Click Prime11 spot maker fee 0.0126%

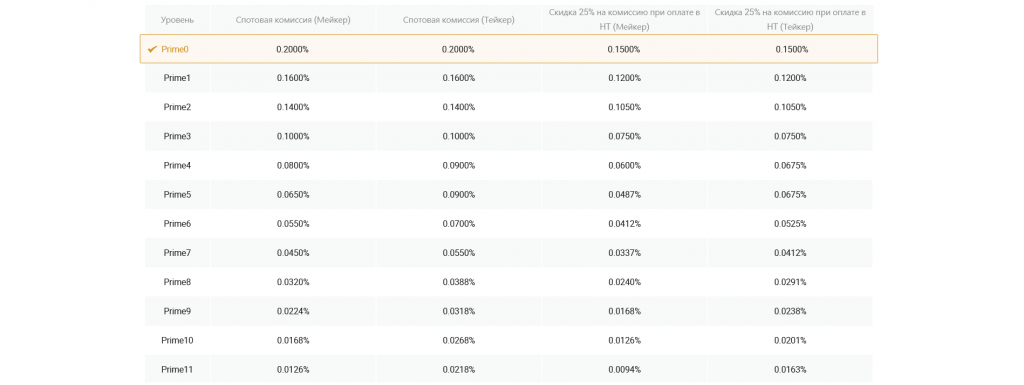point(293,369)
